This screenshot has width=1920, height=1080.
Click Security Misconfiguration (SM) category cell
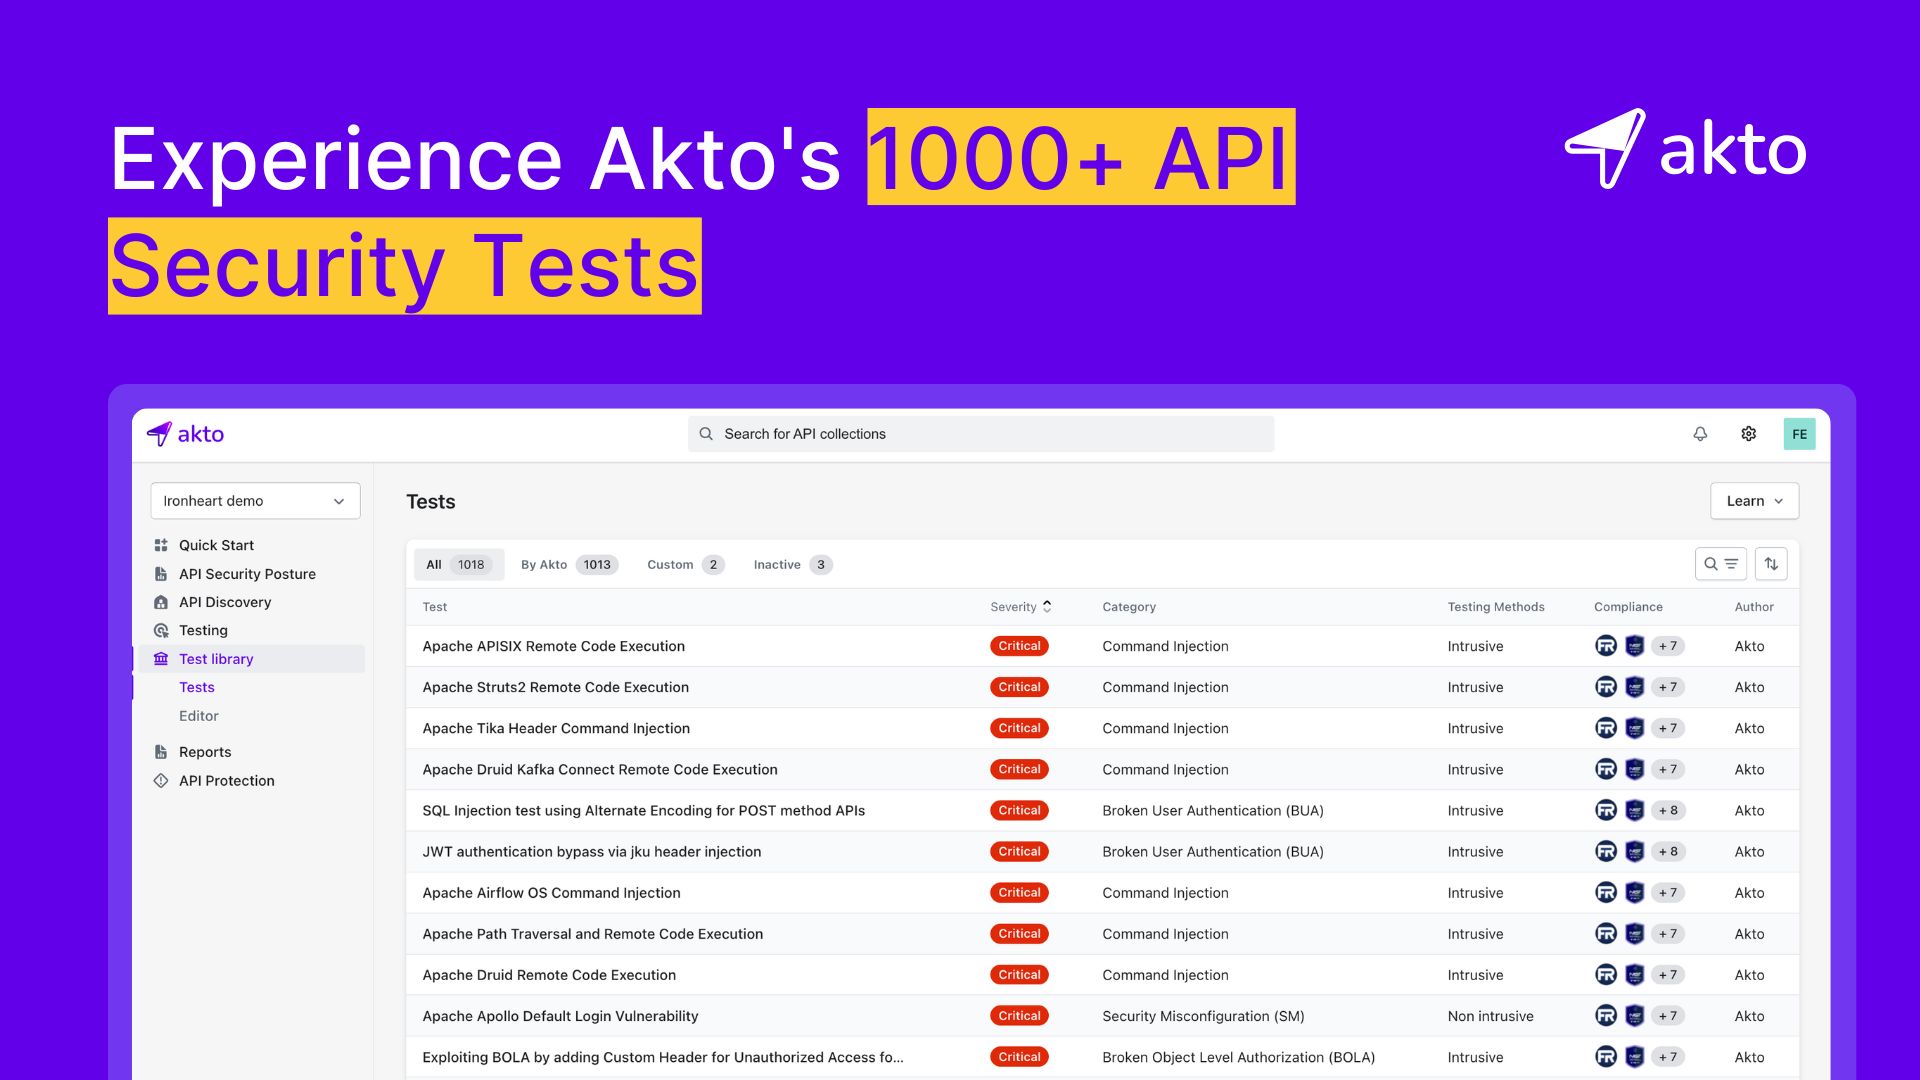(x=1204, y=1016)
